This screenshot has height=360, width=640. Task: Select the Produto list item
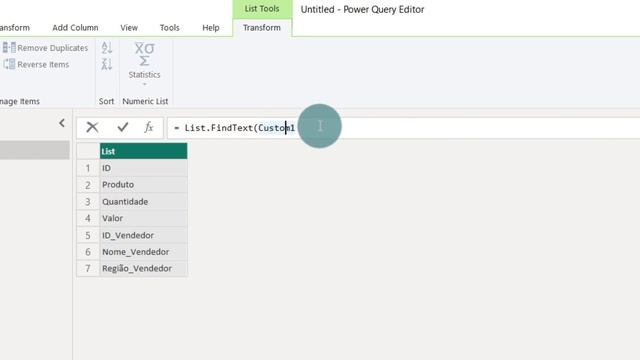pos(144,184)
